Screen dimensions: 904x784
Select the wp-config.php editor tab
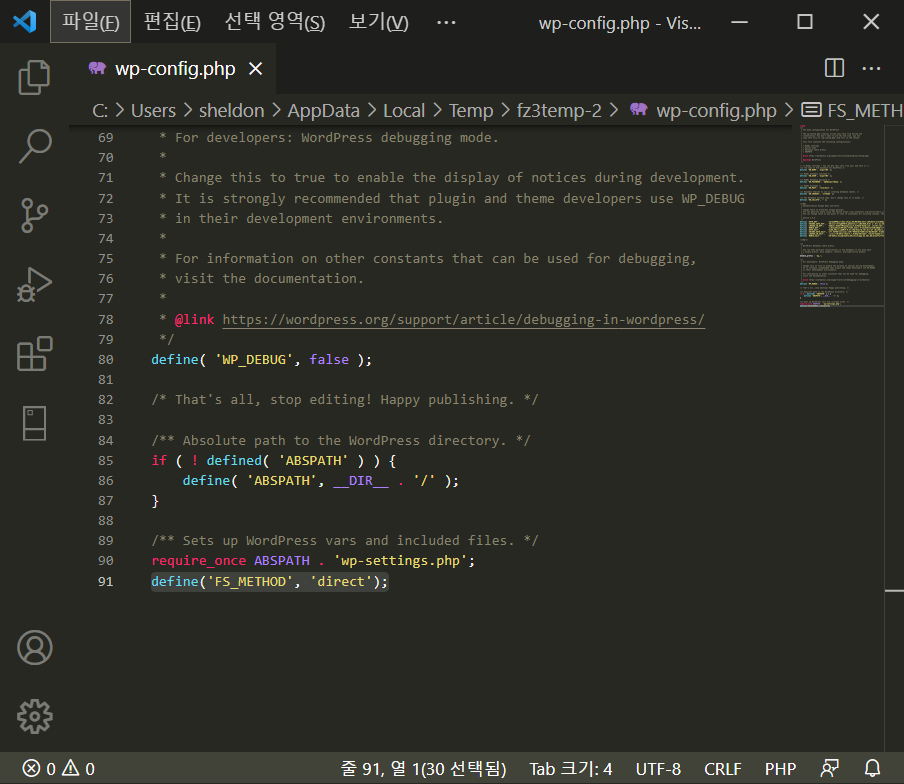click(x=173, y=69)
